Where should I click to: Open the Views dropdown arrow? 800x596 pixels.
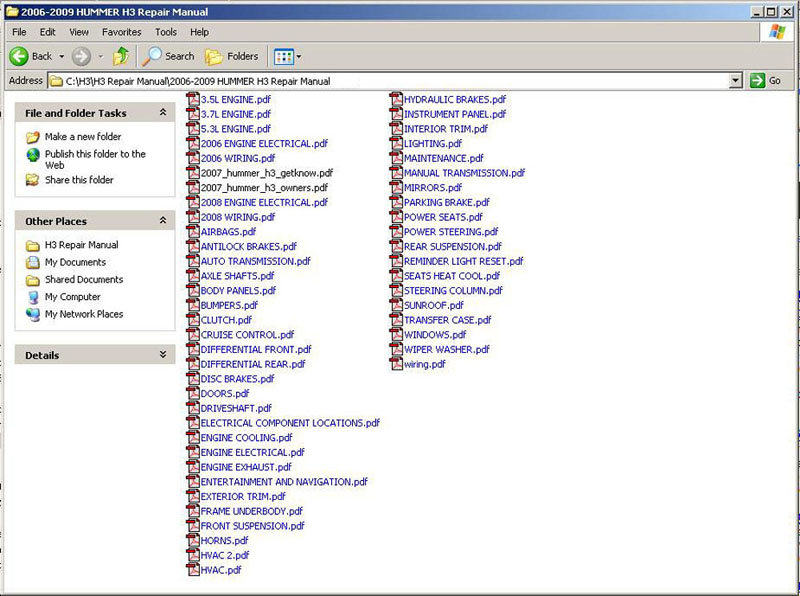tap(299, 57)
